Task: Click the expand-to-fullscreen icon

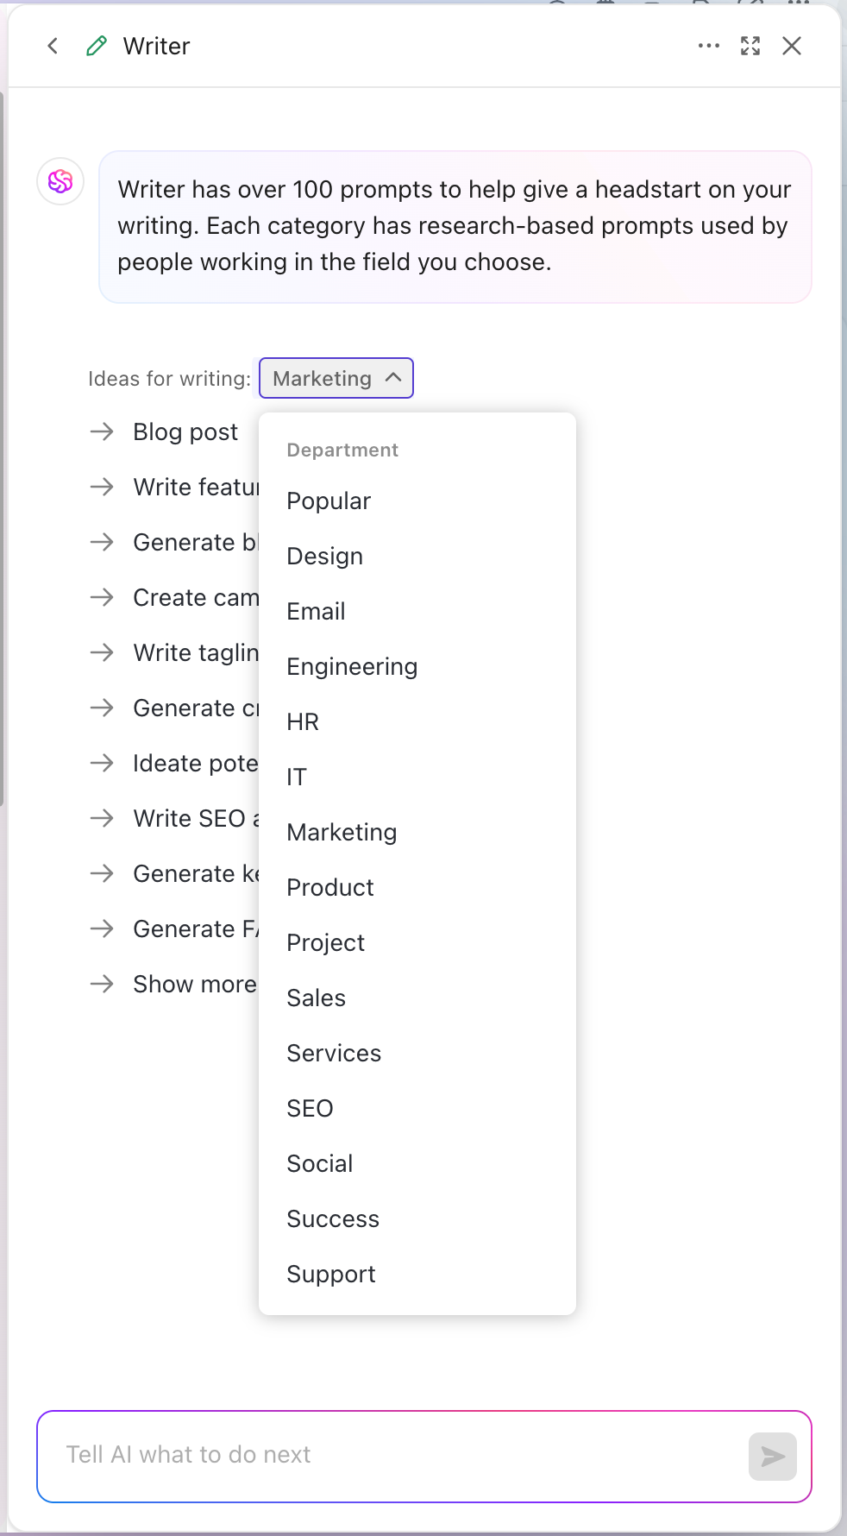Action: tap(750, 46)
